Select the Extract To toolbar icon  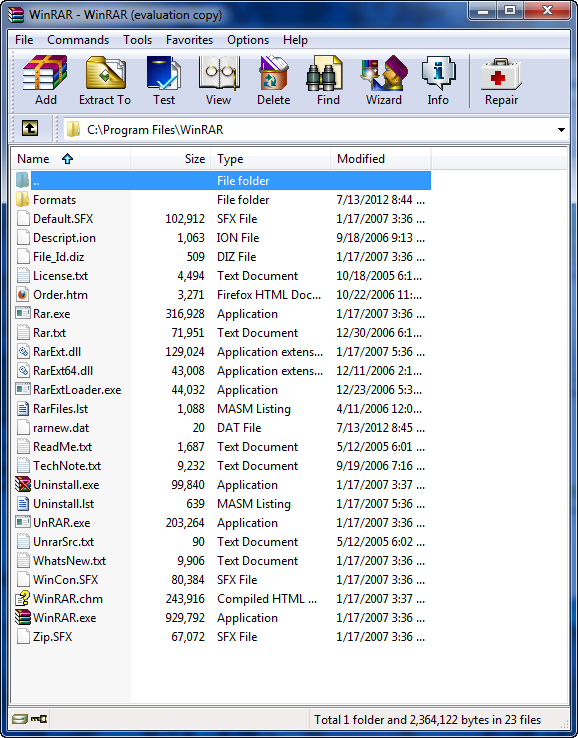coord(105,80)
